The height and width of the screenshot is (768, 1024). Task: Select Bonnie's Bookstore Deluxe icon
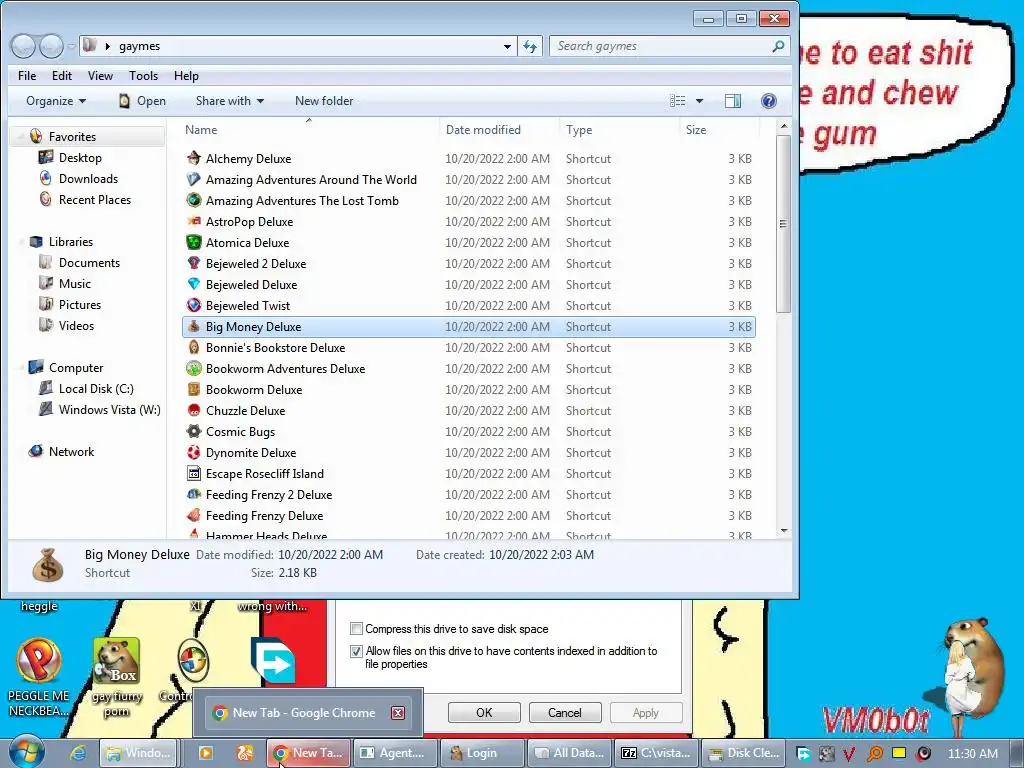[x=194, y=347]
